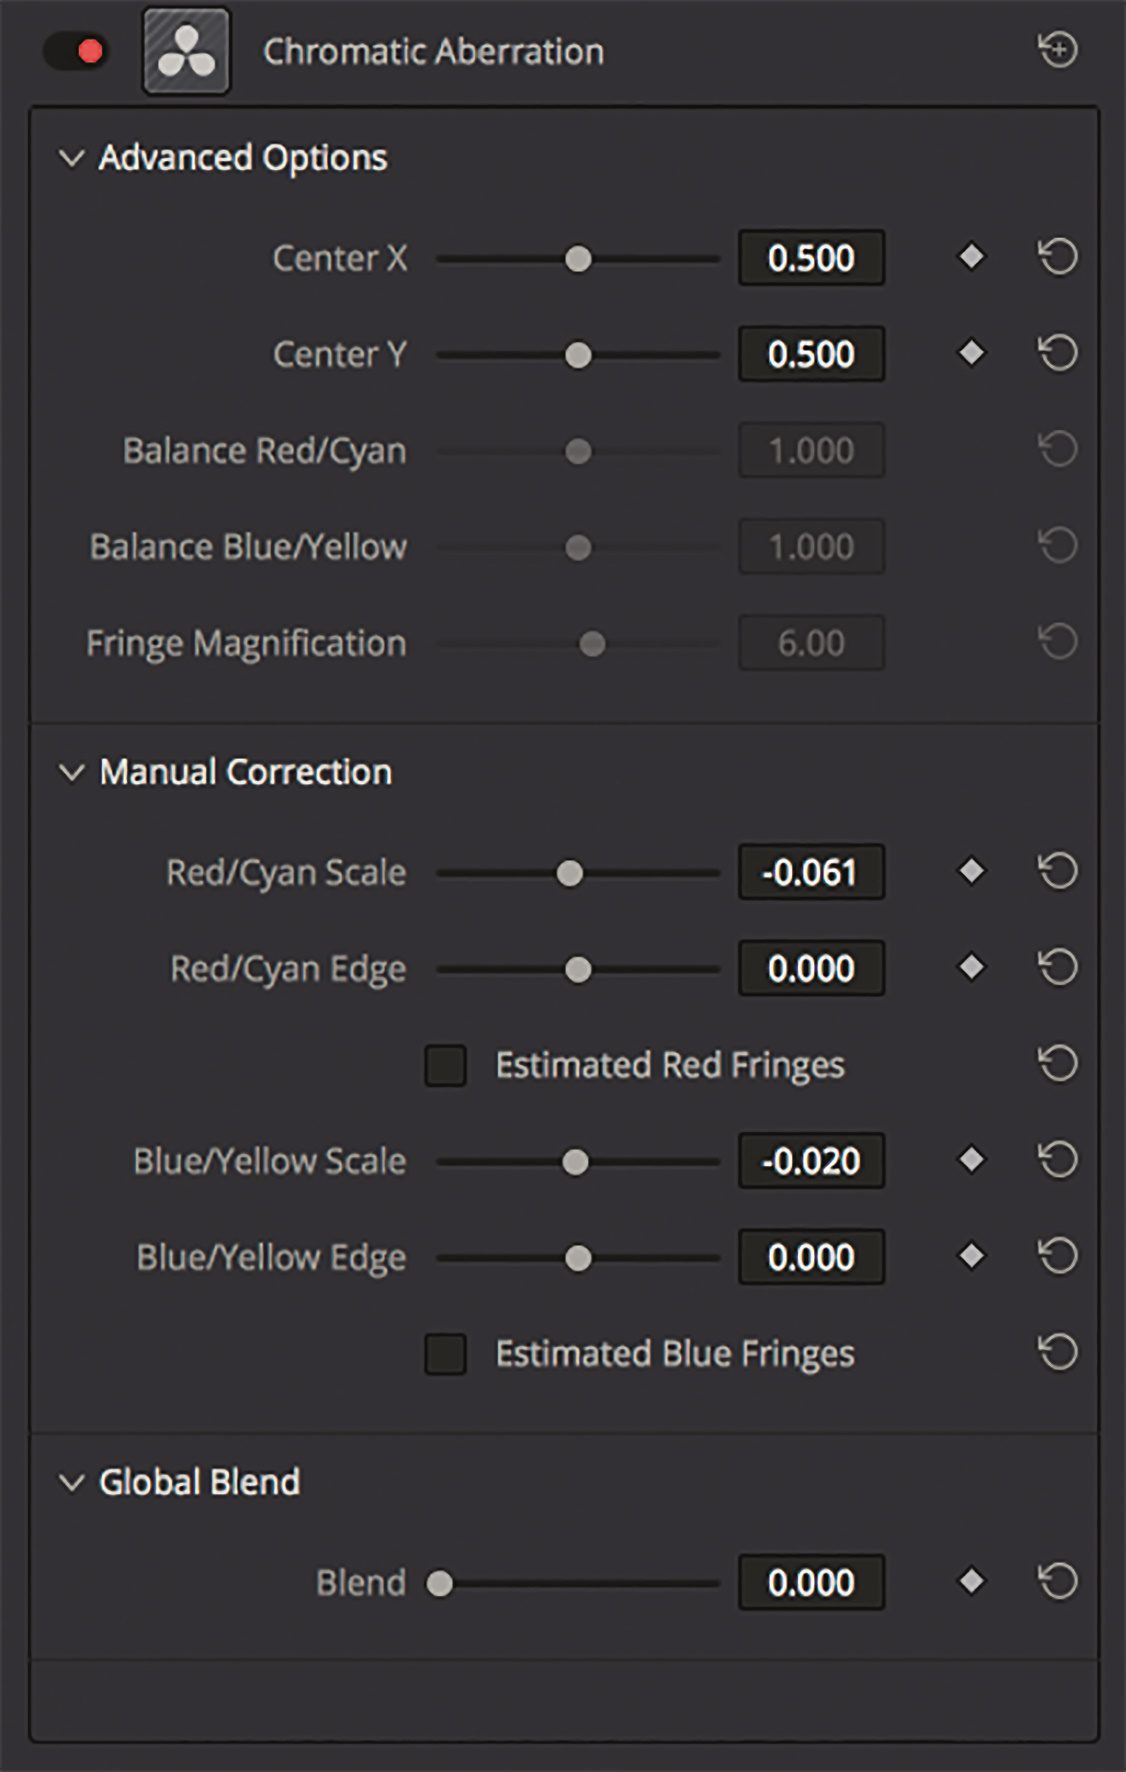
Task: Click the Blend slider handle
Action: pyautogui.click(x=440, y=1583)
